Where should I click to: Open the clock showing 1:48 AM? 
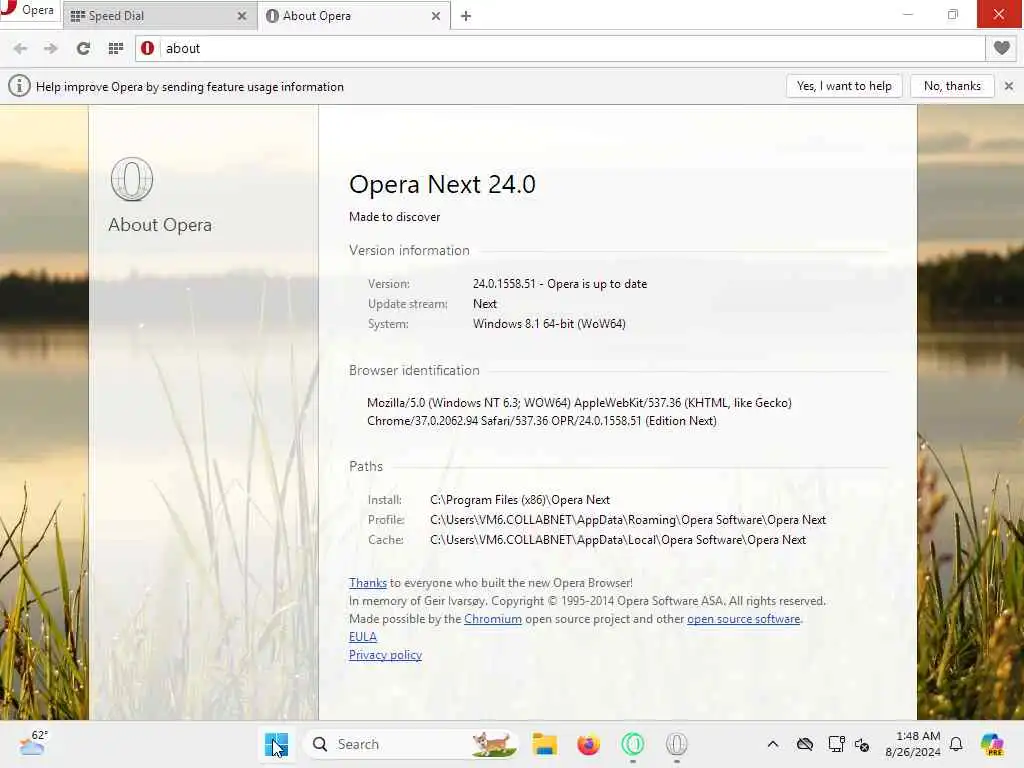click(913, 744)
